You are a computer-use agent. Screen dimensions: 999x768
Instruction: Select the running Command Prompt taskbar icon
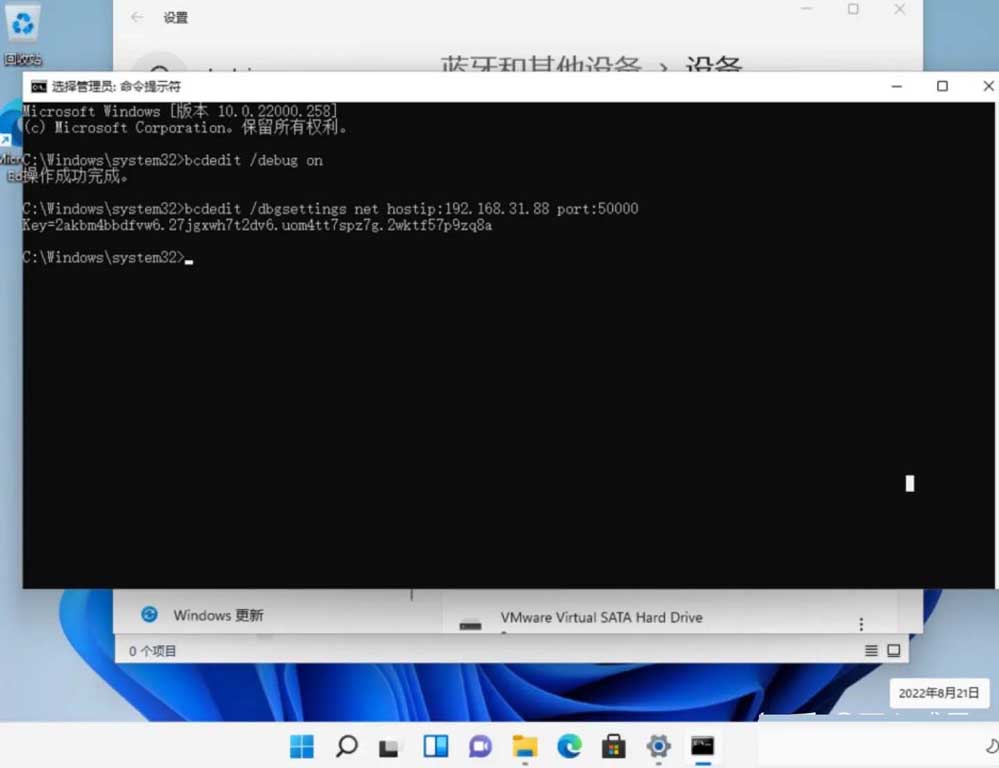pos(702,746)
